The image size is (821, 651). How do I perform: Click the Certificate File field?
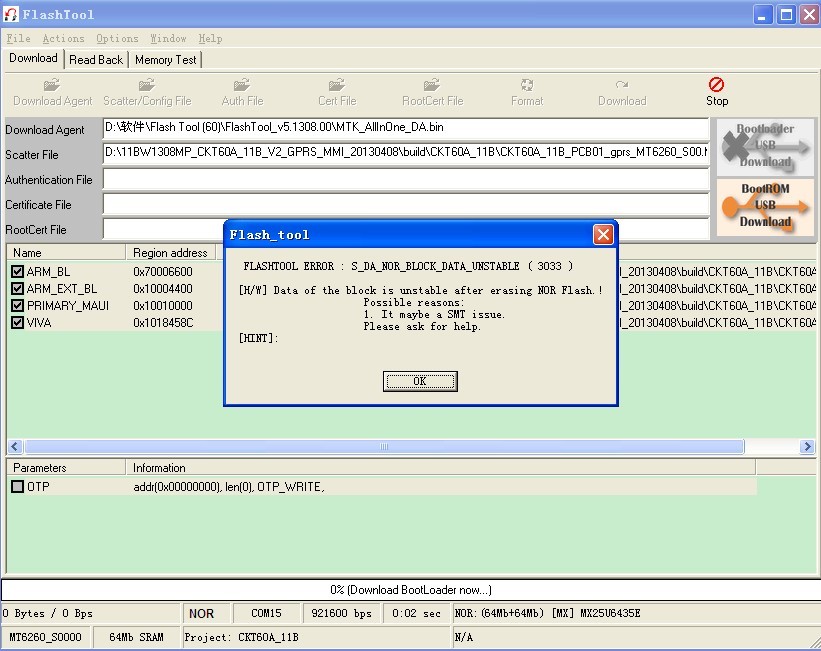click(406, 204)
